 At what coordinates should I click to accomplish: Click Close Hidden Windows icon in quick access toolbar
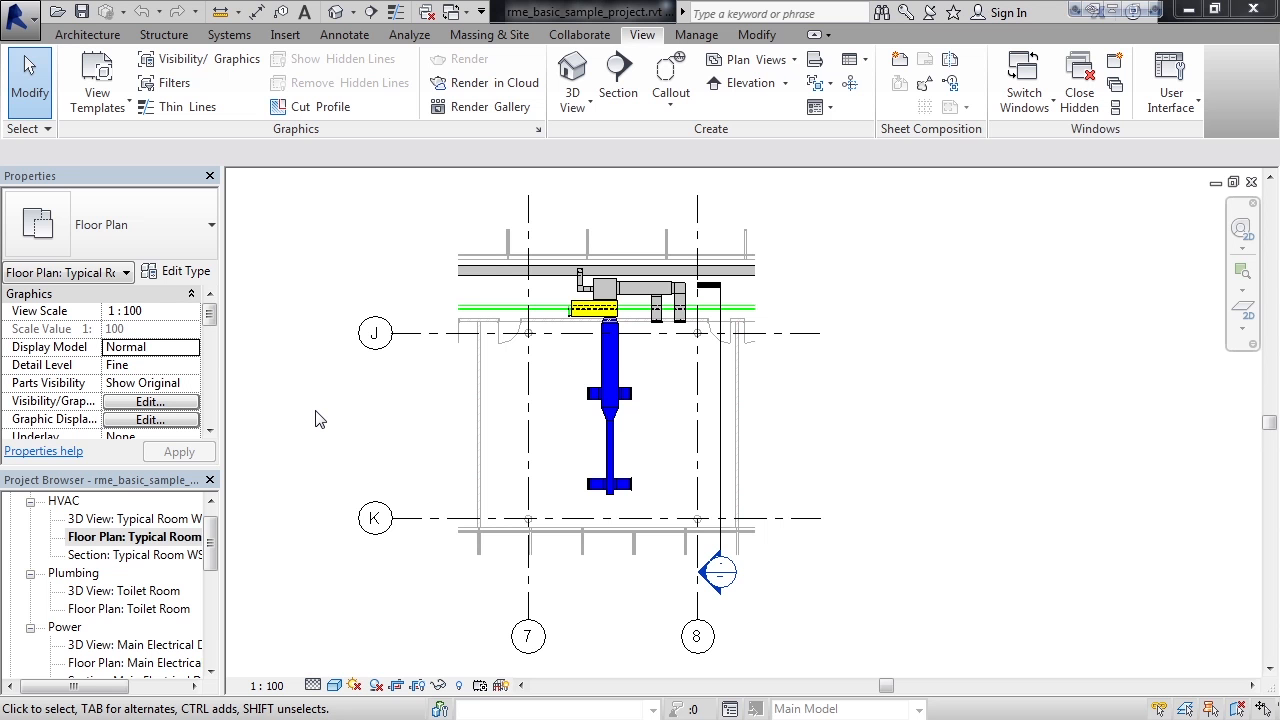tap(427, 12)
